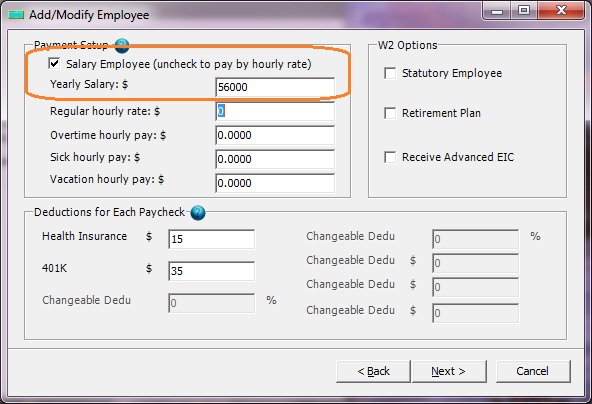
Task: Tick the Retirement Plan checkbox
Action: click(x=390, y=113)
